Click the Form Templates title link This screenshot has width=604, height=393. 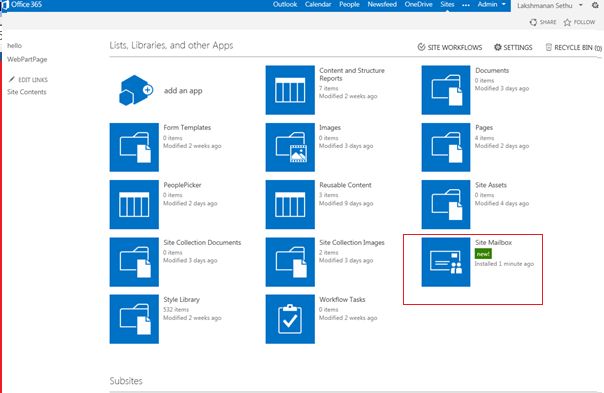pyautogui.click(x=187, y=128)
